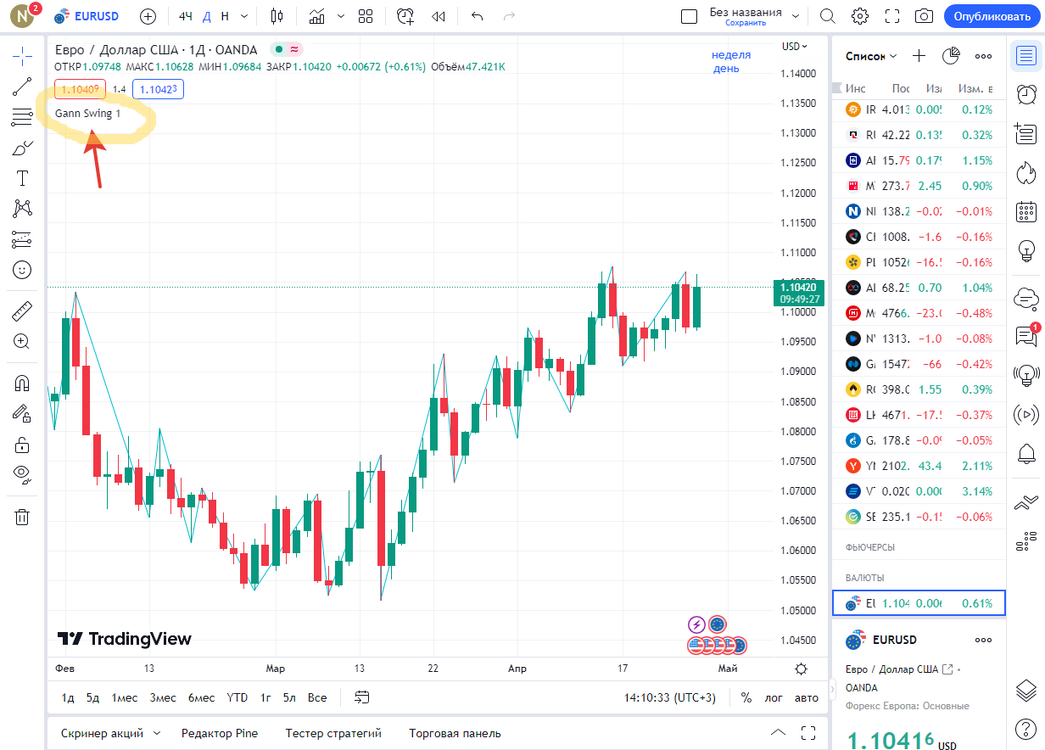This screenshot has width=1045, height=750.
Task: Open the Тестер стратегий tab
Action: [x=333, y=733]
